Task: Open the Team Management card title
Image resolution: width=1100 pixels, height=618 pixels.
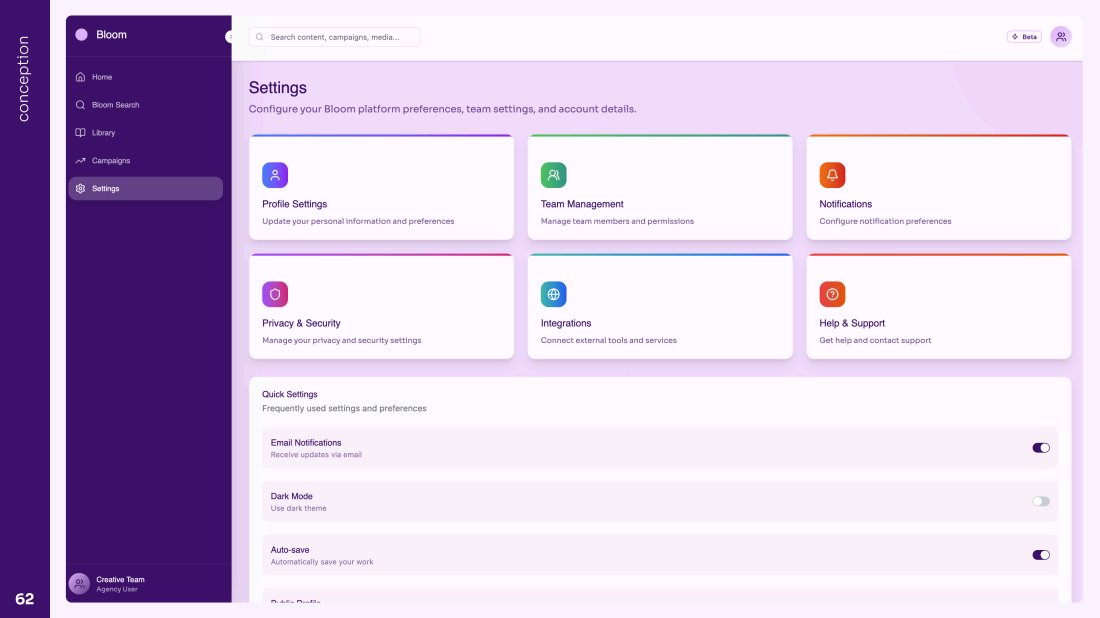Action: (x=582, y=204)
